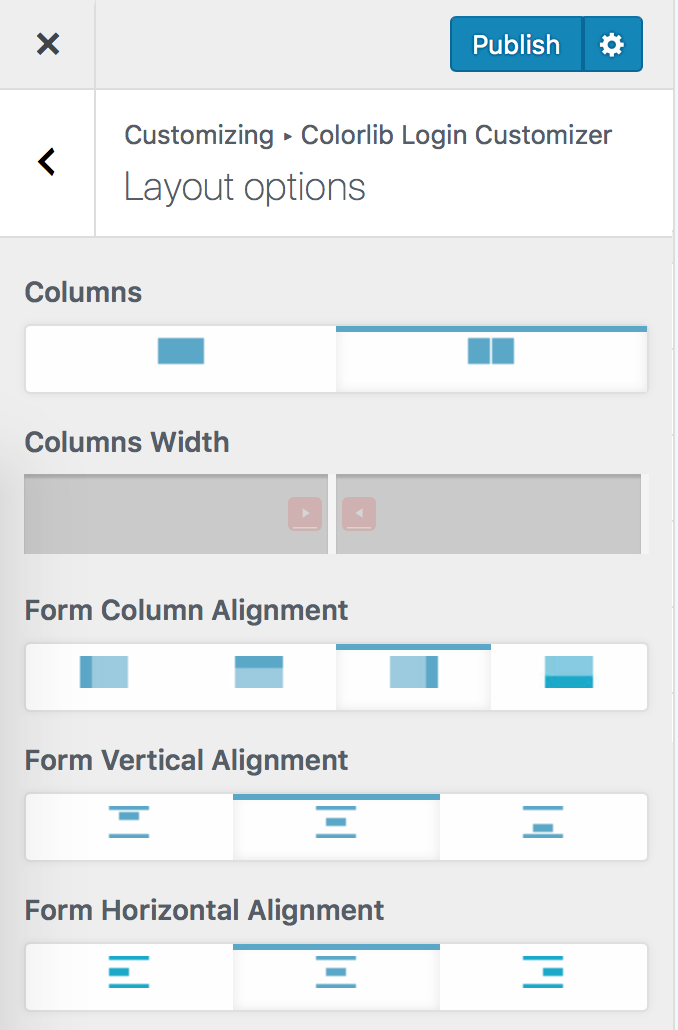Viewport: 678px width, 1030px height.
Task: Select the right form column alignment
Action: [x=413, y=677]
